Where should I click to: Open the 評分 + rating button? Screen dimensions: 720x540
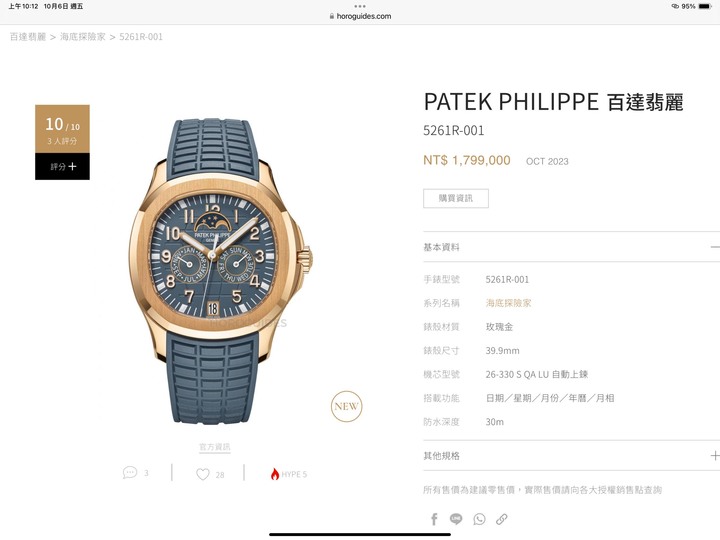62,166
